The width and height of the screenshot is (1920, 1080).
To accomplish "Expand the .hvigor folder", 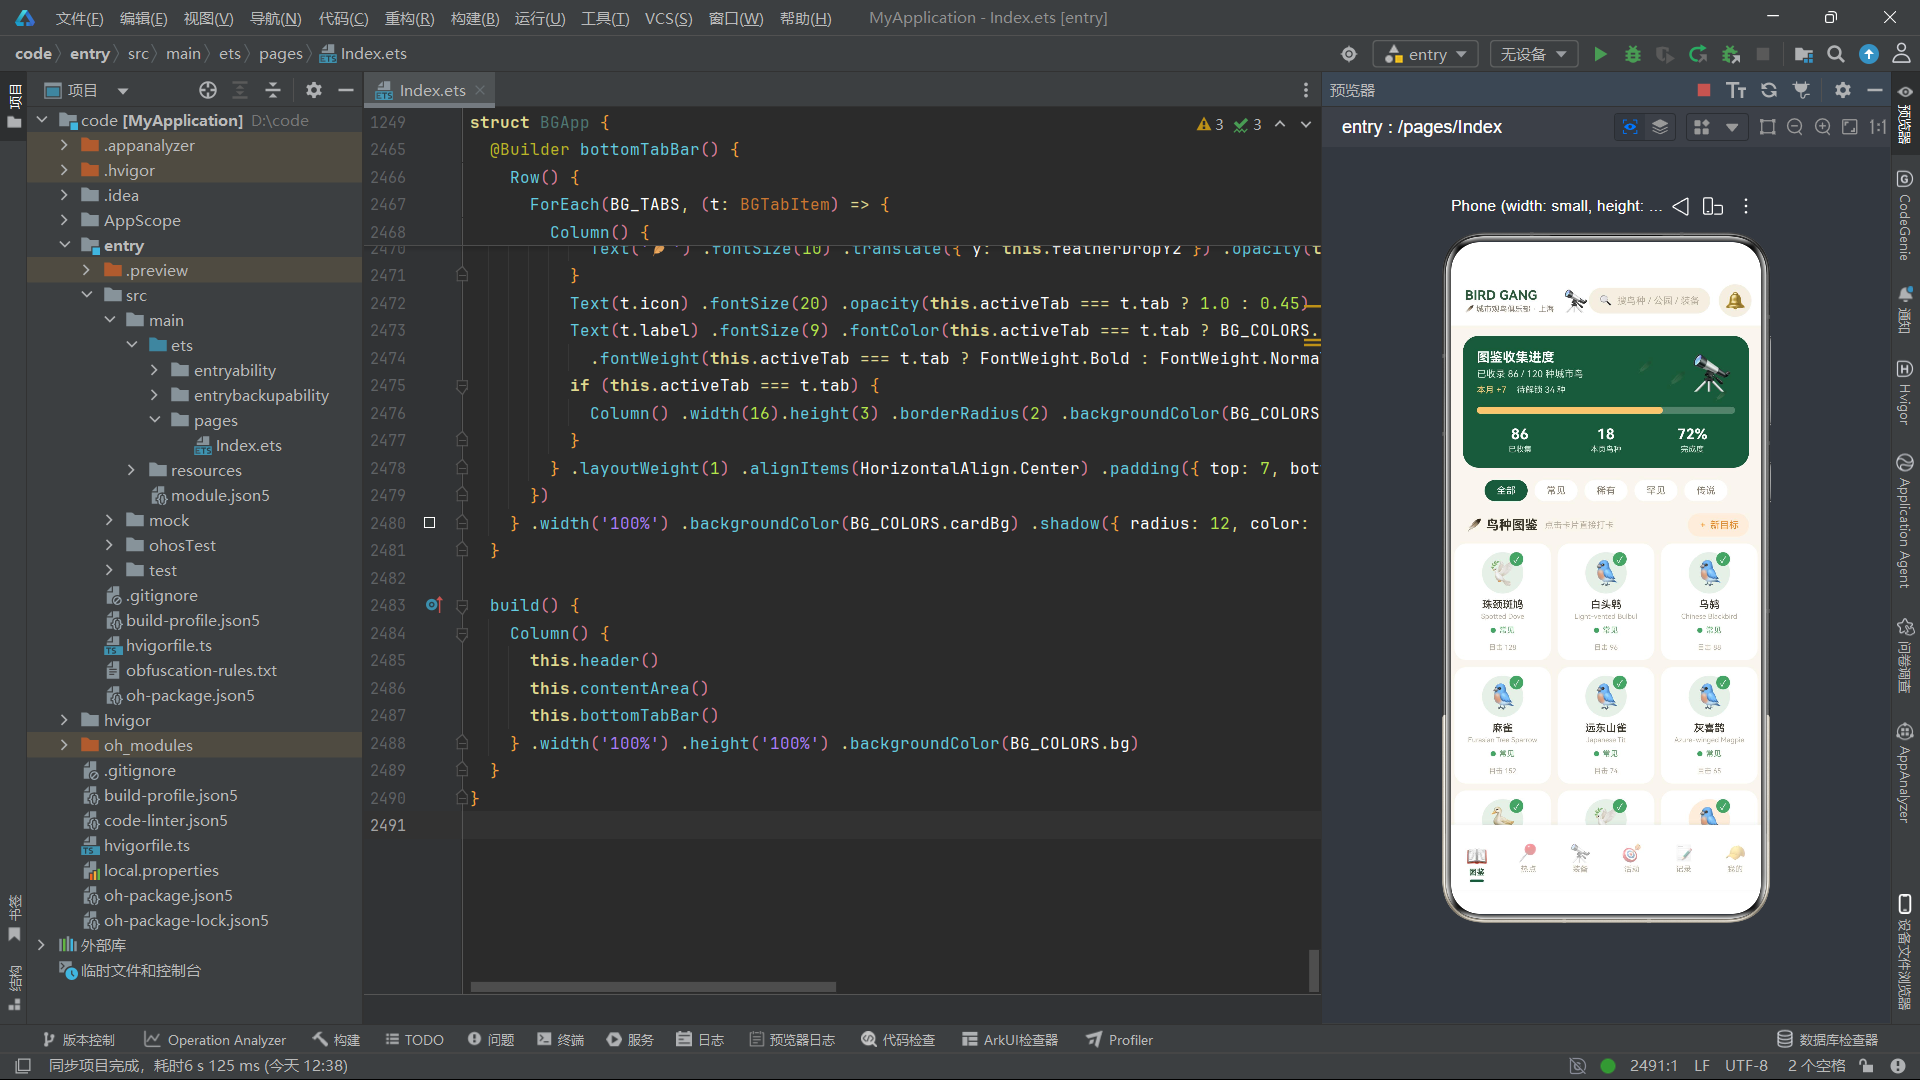I will (65, 170).
